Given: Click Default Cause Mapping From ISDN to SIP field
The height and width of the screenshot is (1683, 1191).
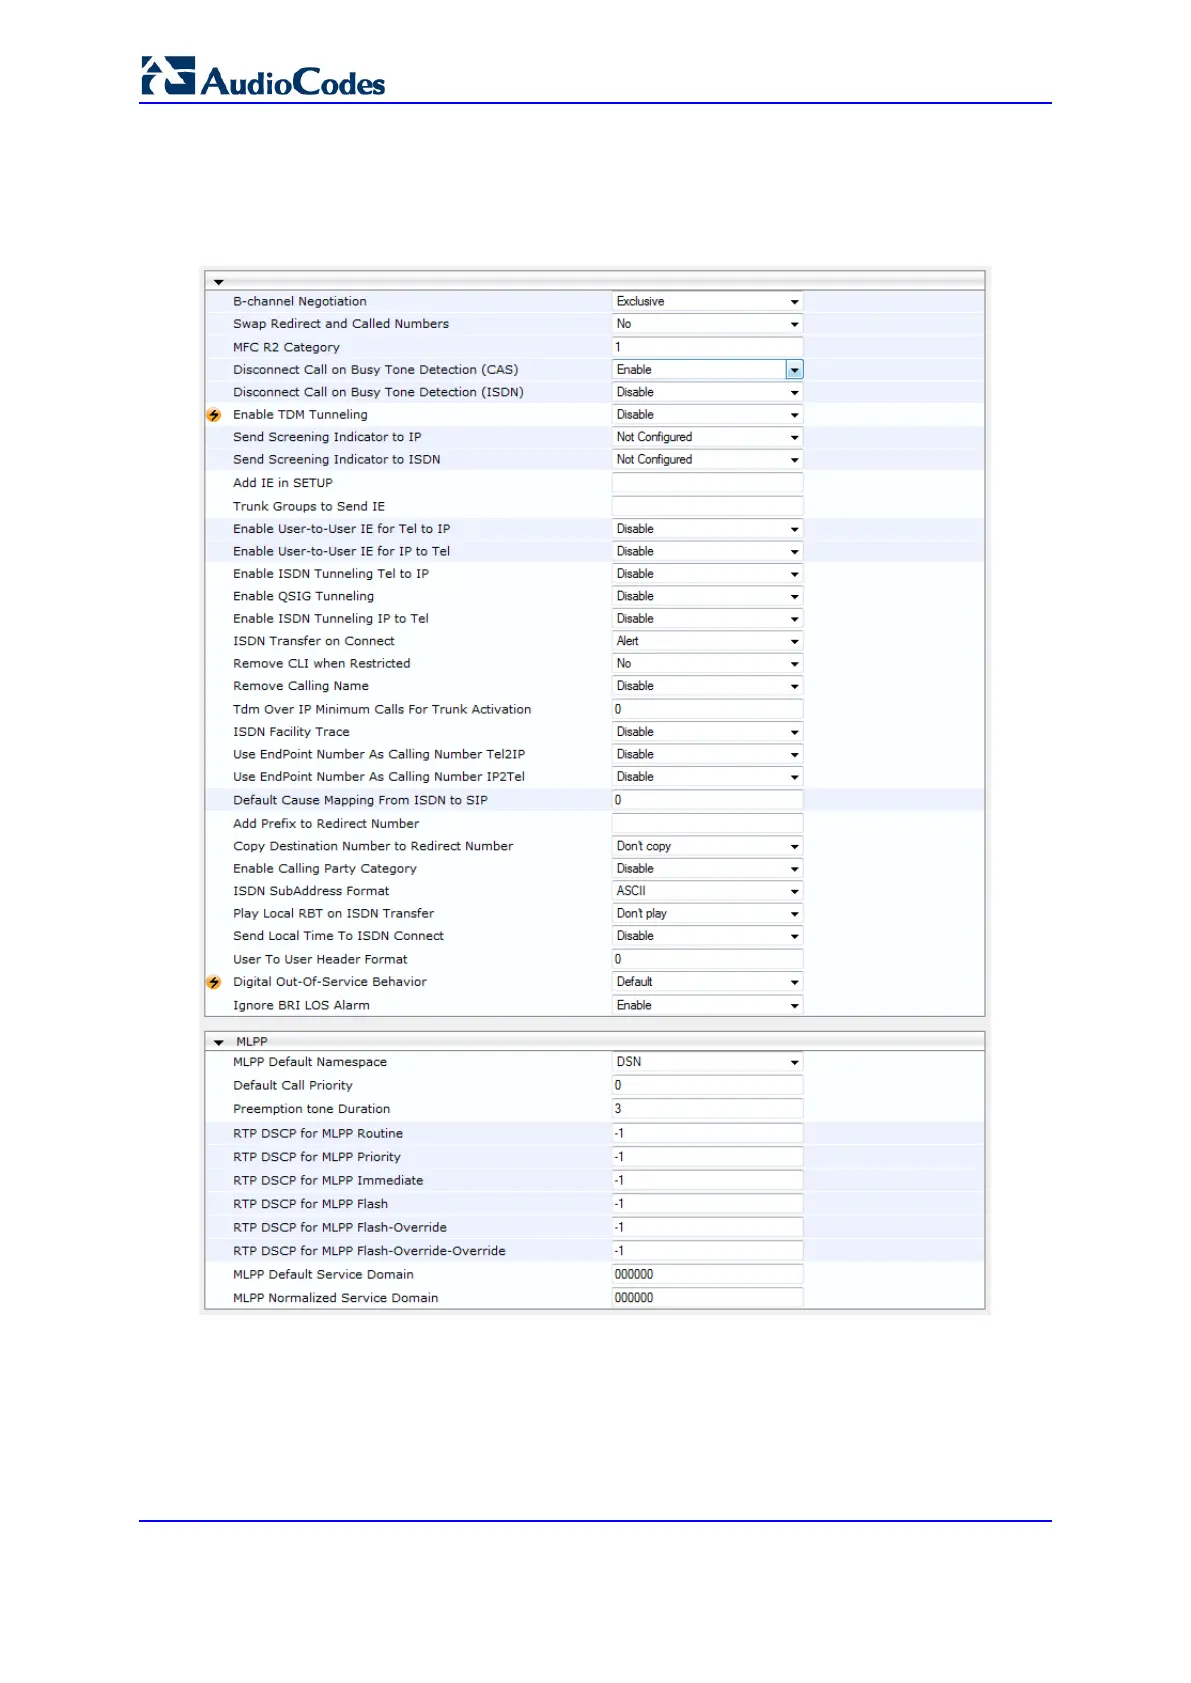Looking at the screenshot, I should 707,800.
